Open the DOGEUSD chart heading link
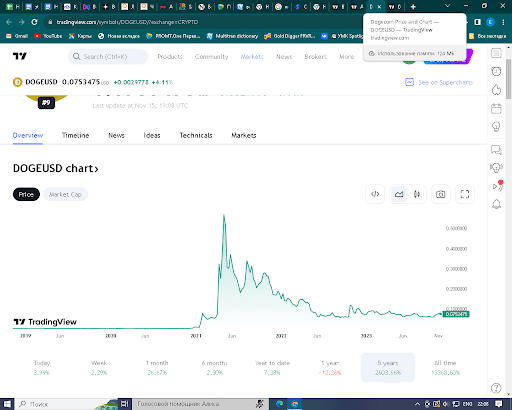 (56, 168)
